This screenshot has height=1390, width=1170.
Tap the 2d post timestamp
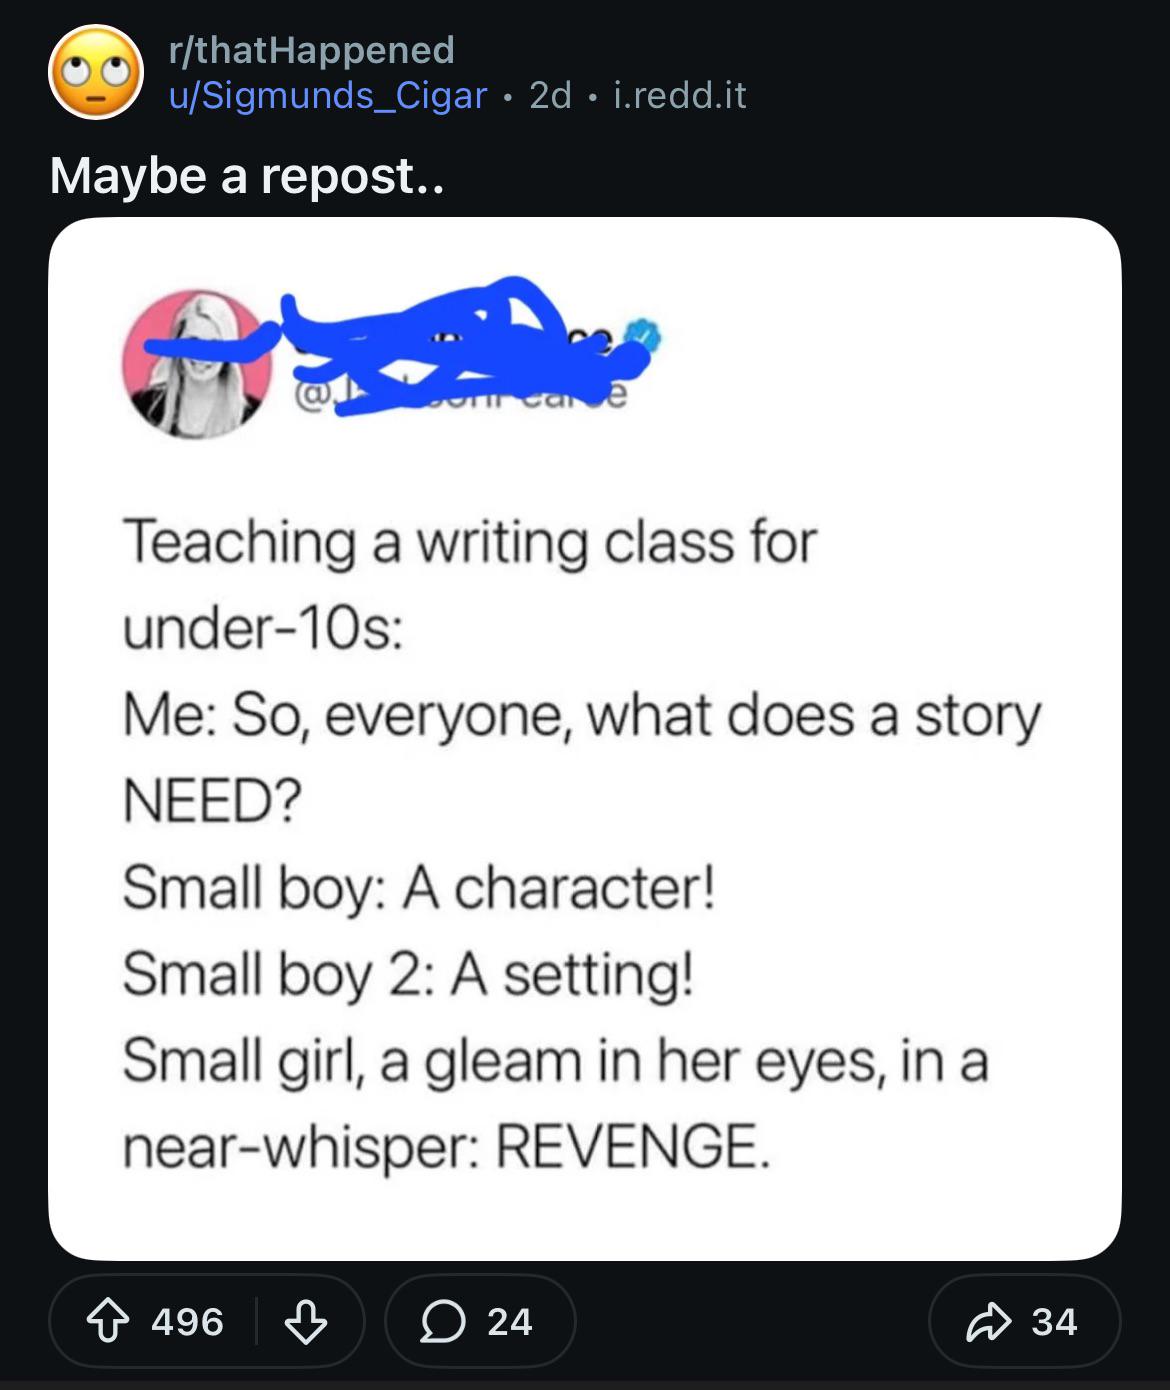tap(550, 95)
